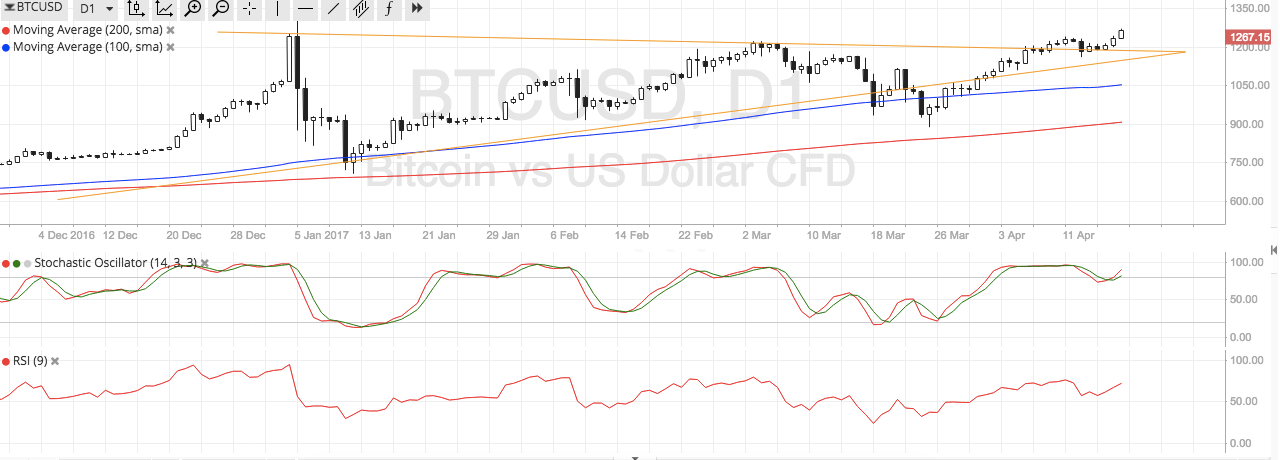
Task: Open the BTCUSD symbol selector
Action: click(x=35, y=8)
